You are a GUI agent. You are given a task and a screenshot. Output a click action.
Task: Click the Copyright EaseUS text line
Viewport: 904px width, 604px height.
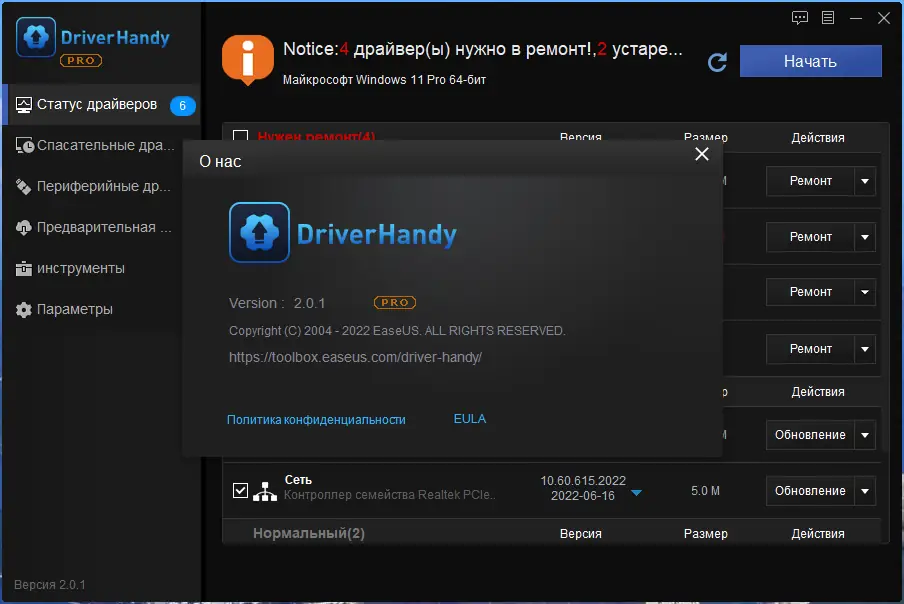point(397,331)
